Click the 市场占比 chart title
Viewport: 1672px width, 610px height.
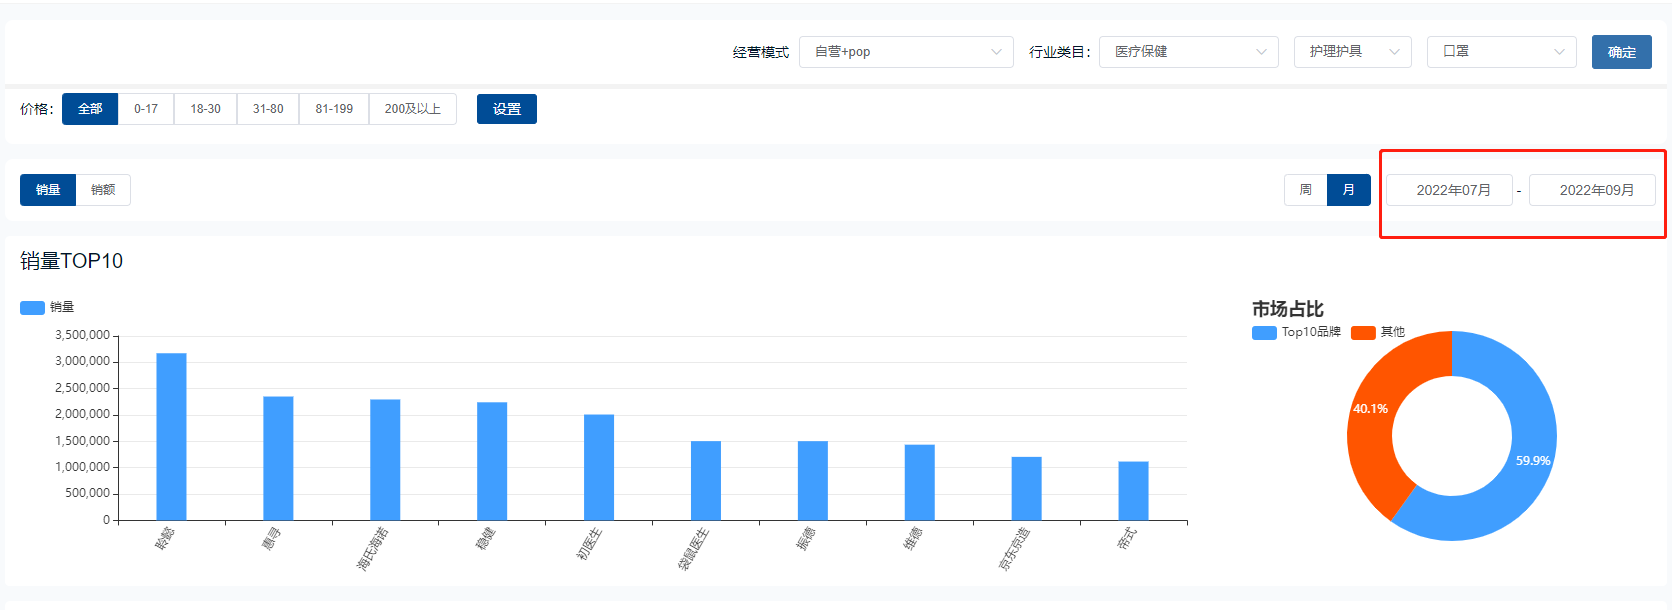pyautogui.click(x=1288, y=309)
